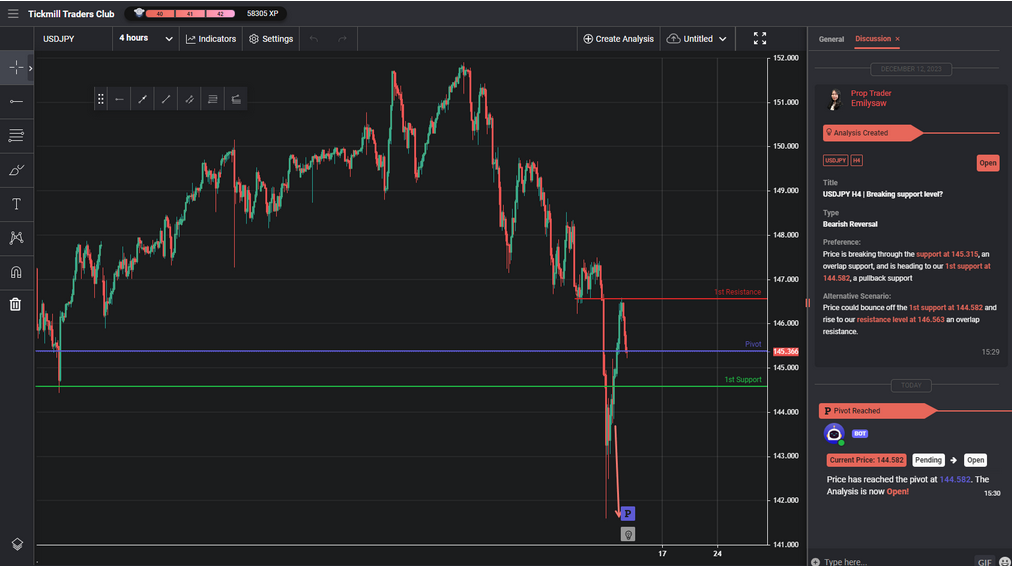This screenshot has width=1012, height=566.
Task: Toggle fullscreen chart mode
Action: pyautogui.click(x=760, y=39)
